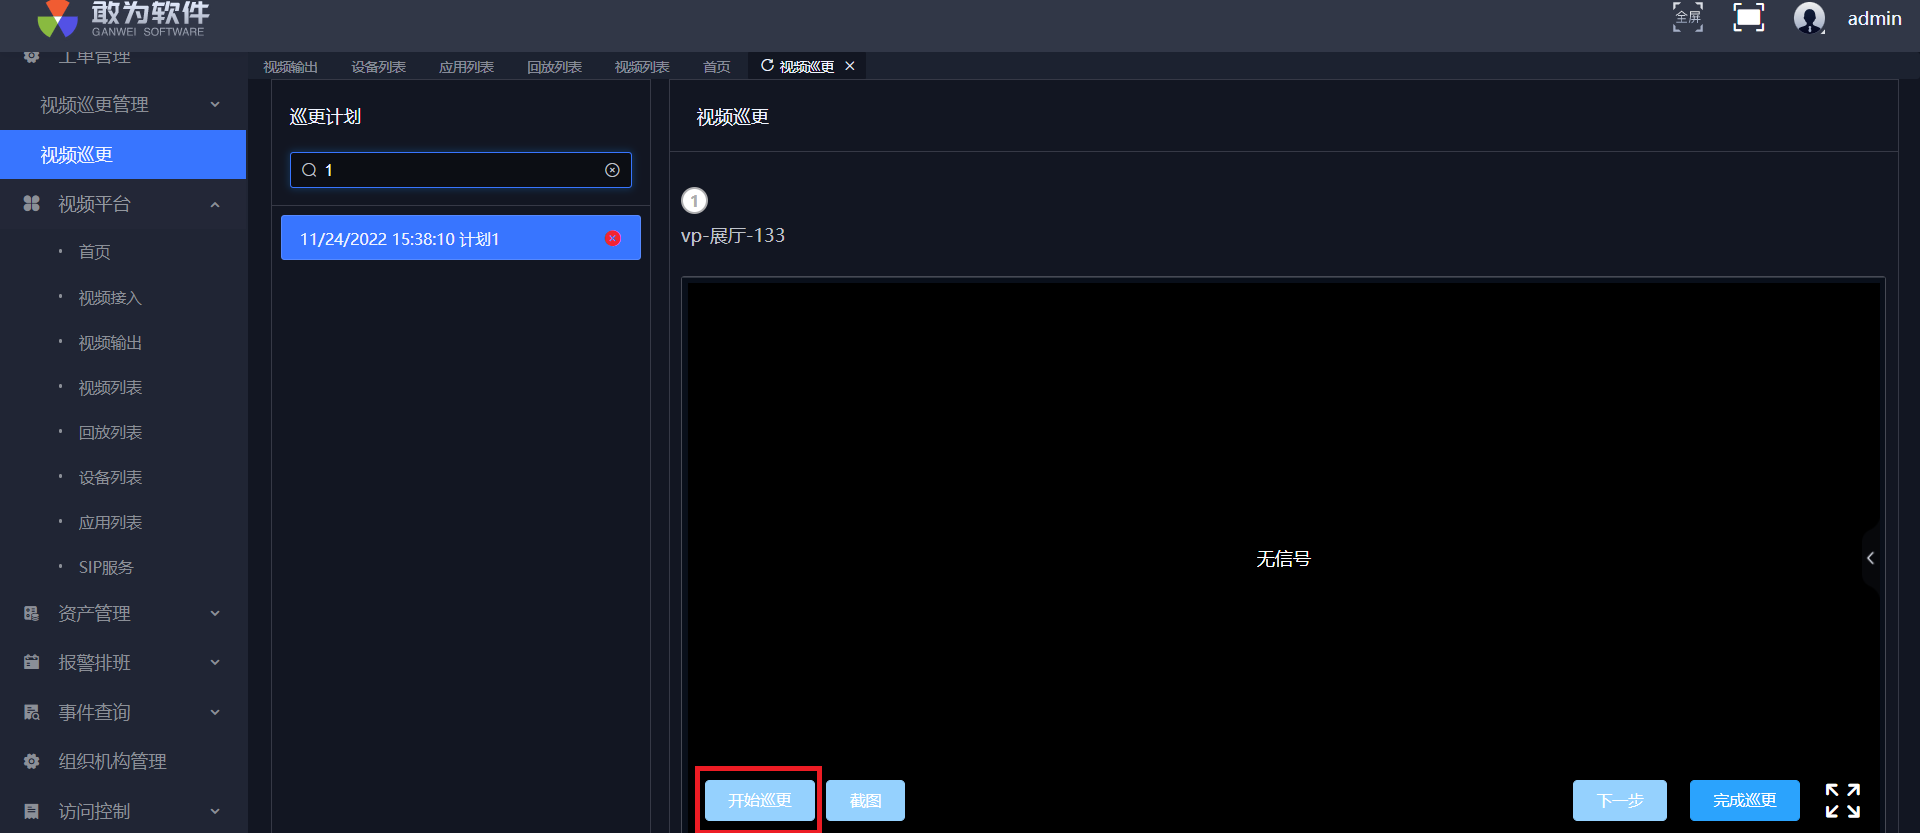Open 视频列表 in sidebar menu
The image size is (1920, 833).
click(110, 387)
